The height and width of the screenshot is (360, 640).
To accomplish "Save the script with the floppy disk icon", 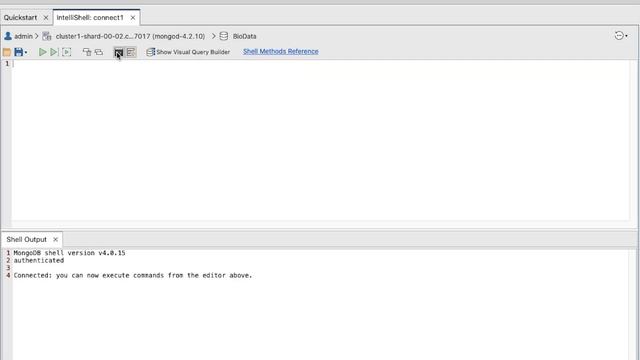I will pos(18,52).
